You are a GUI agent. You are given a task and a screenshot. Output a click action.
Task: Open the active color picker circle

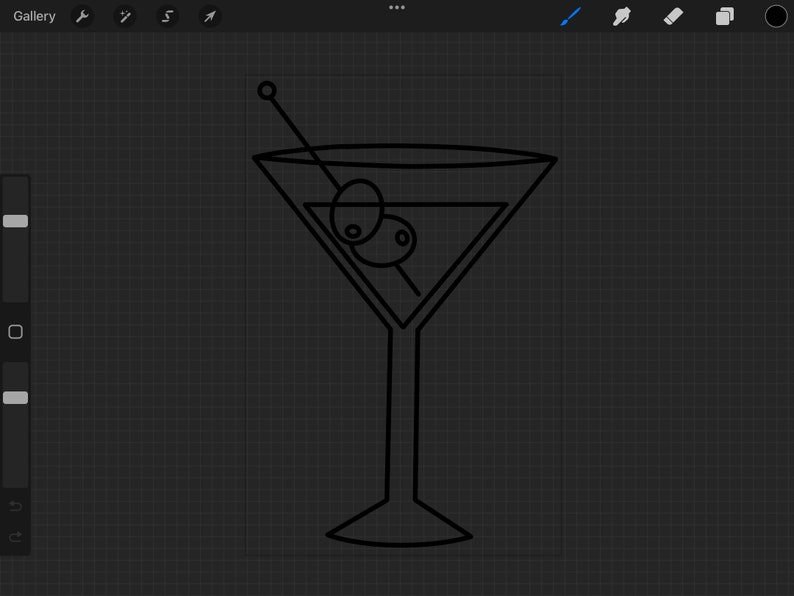tap(776, 16)
